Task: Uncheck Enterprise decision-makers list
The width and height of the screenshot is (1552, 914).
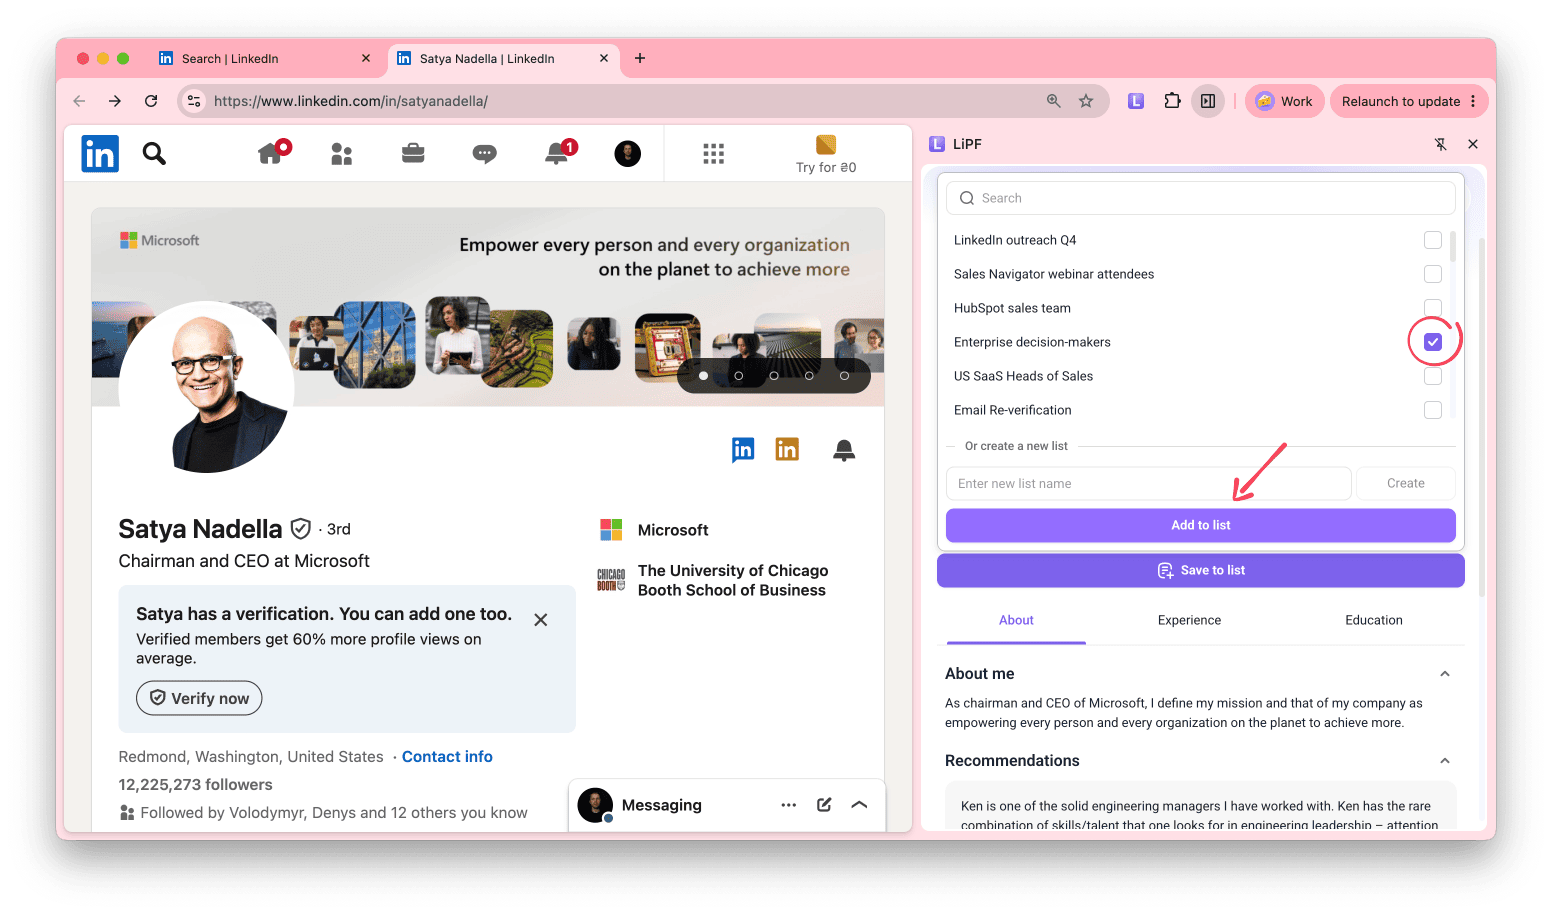Action: tap(1433, 342)
